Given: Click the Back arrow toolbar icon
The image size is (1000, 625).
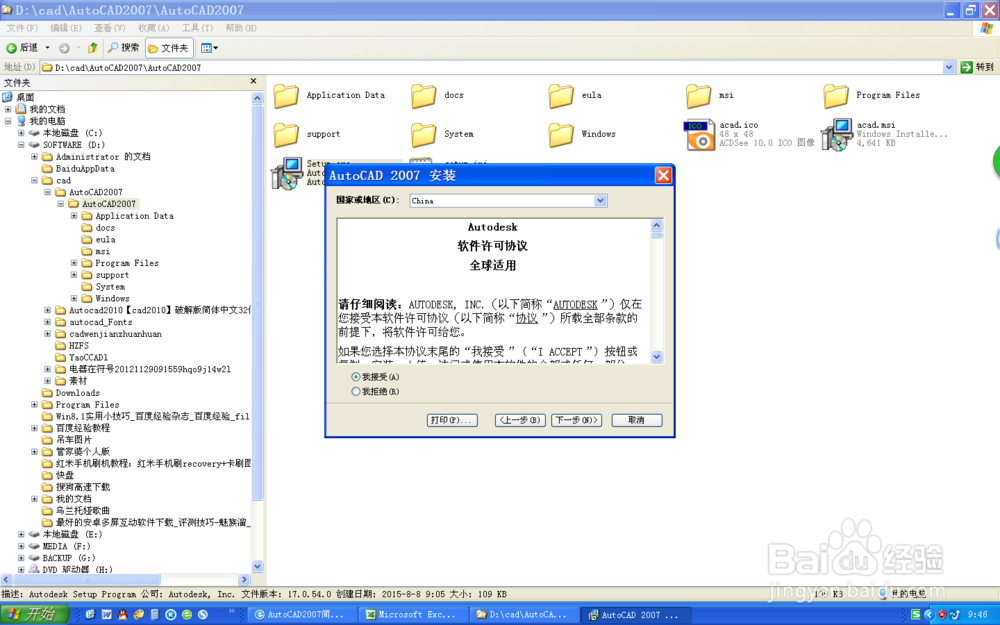Looking at the screenshot, I should (x=11, y=48).
